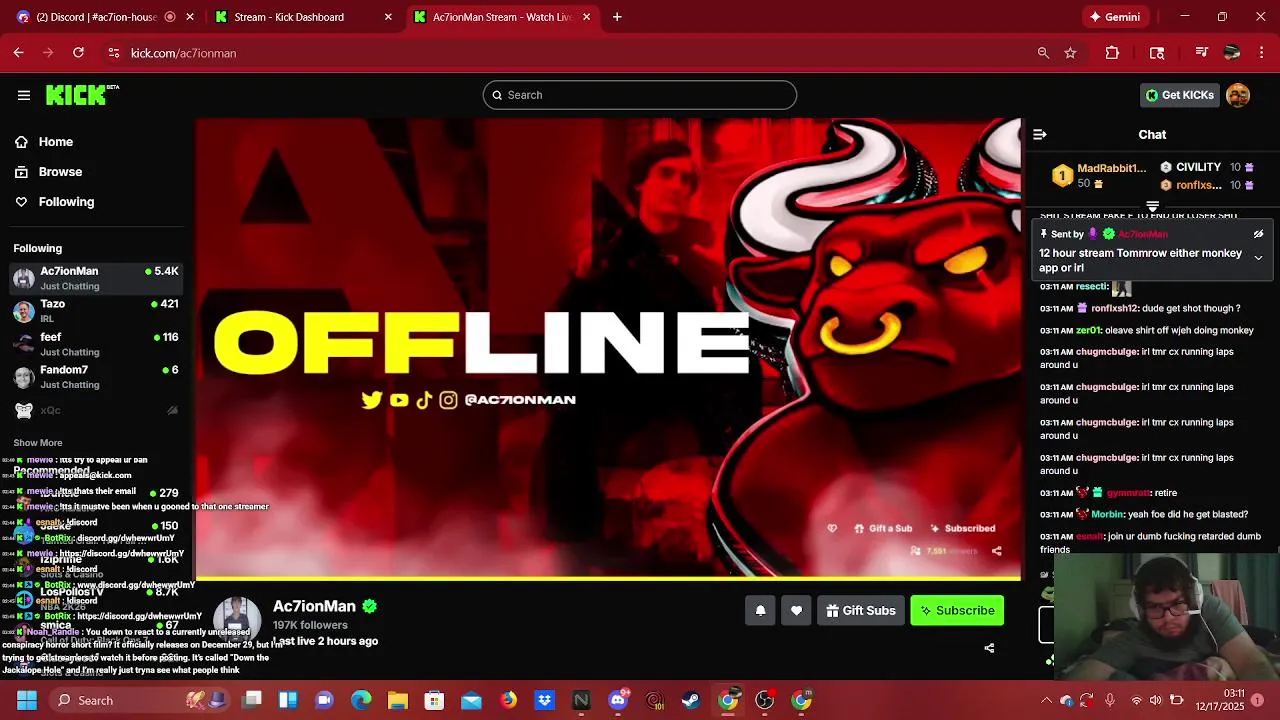
Task: Click the TikTok icon on offline banner
Action: tap(424, 400)
